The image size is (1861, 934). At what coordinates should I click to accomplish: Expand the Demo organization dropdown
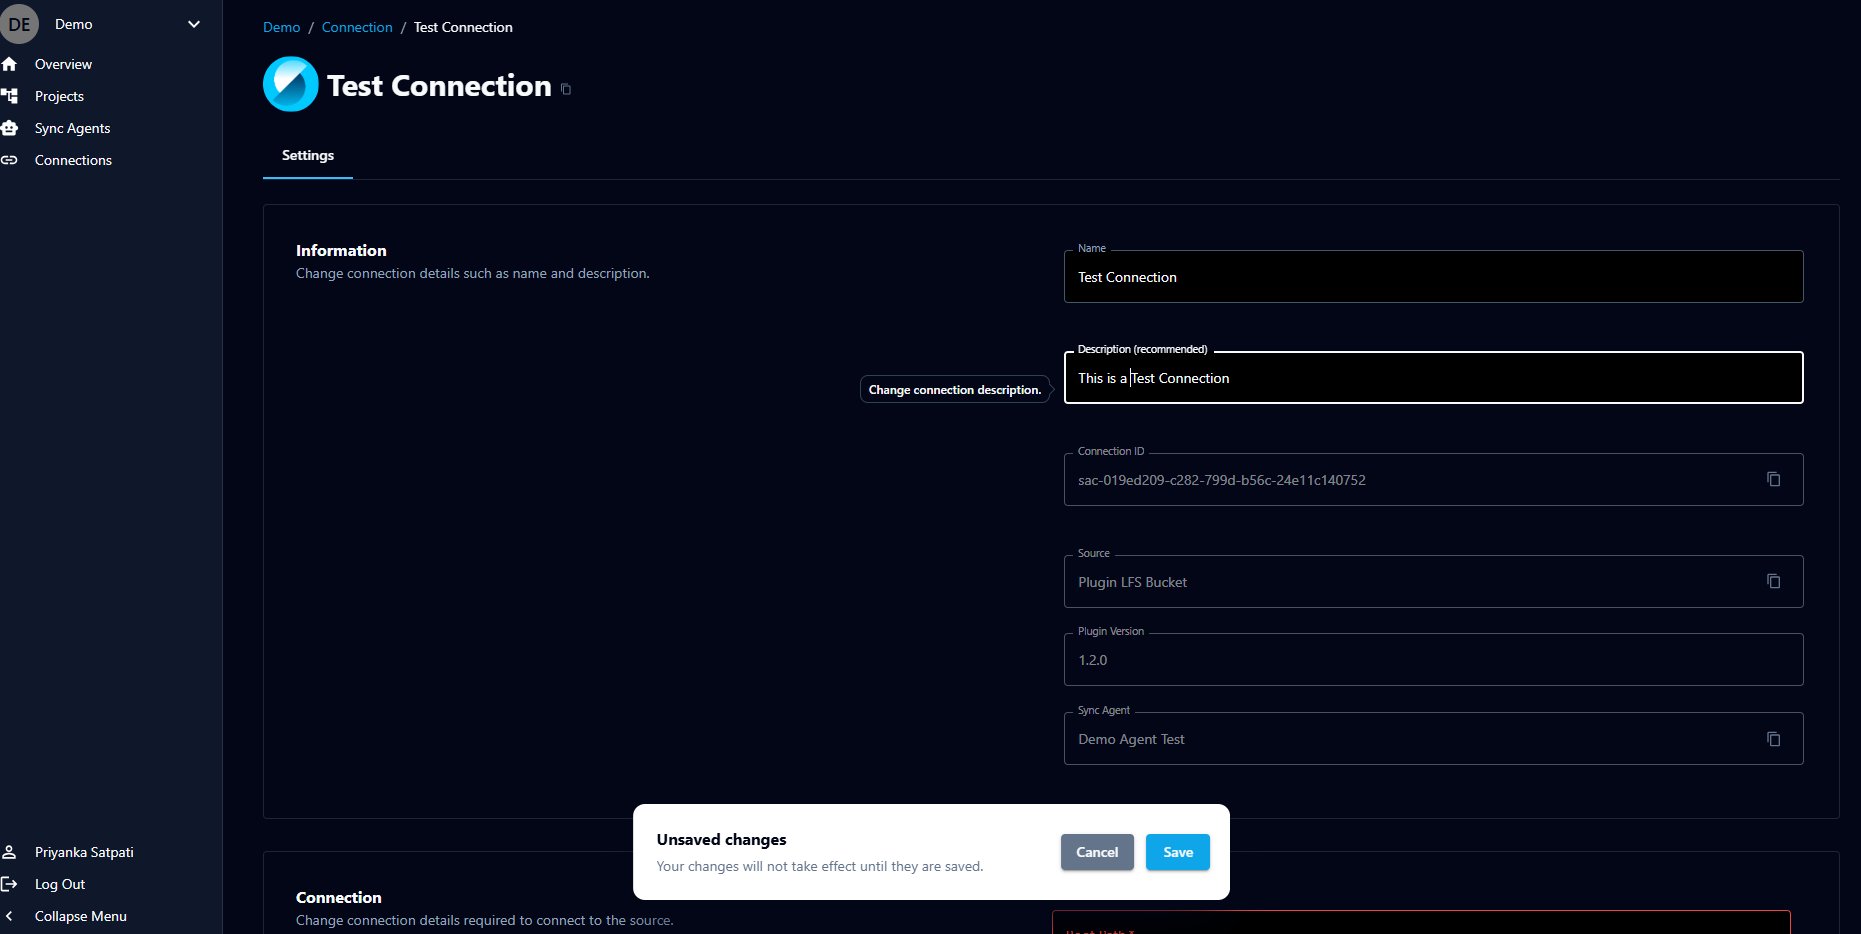pos(194,24)
